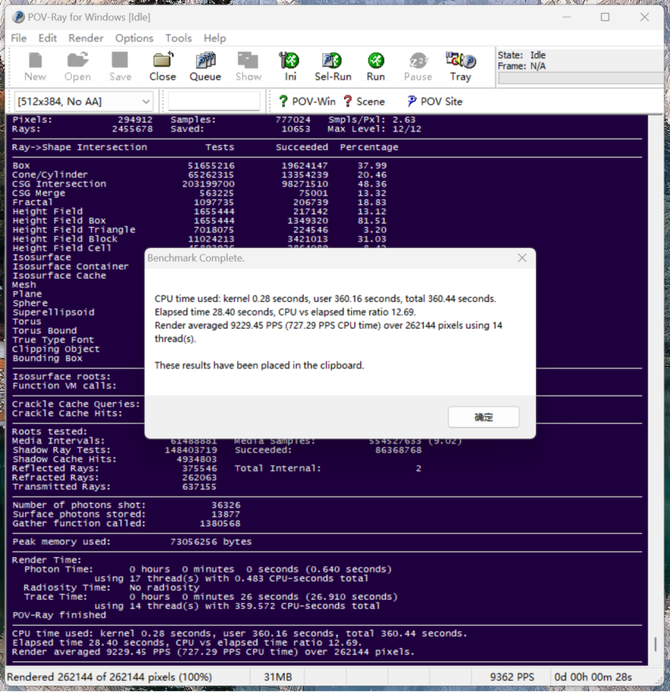This screenshot has height=692, width=670.
Task: Click the Frame: N/A label
Action: click(522, 66)
